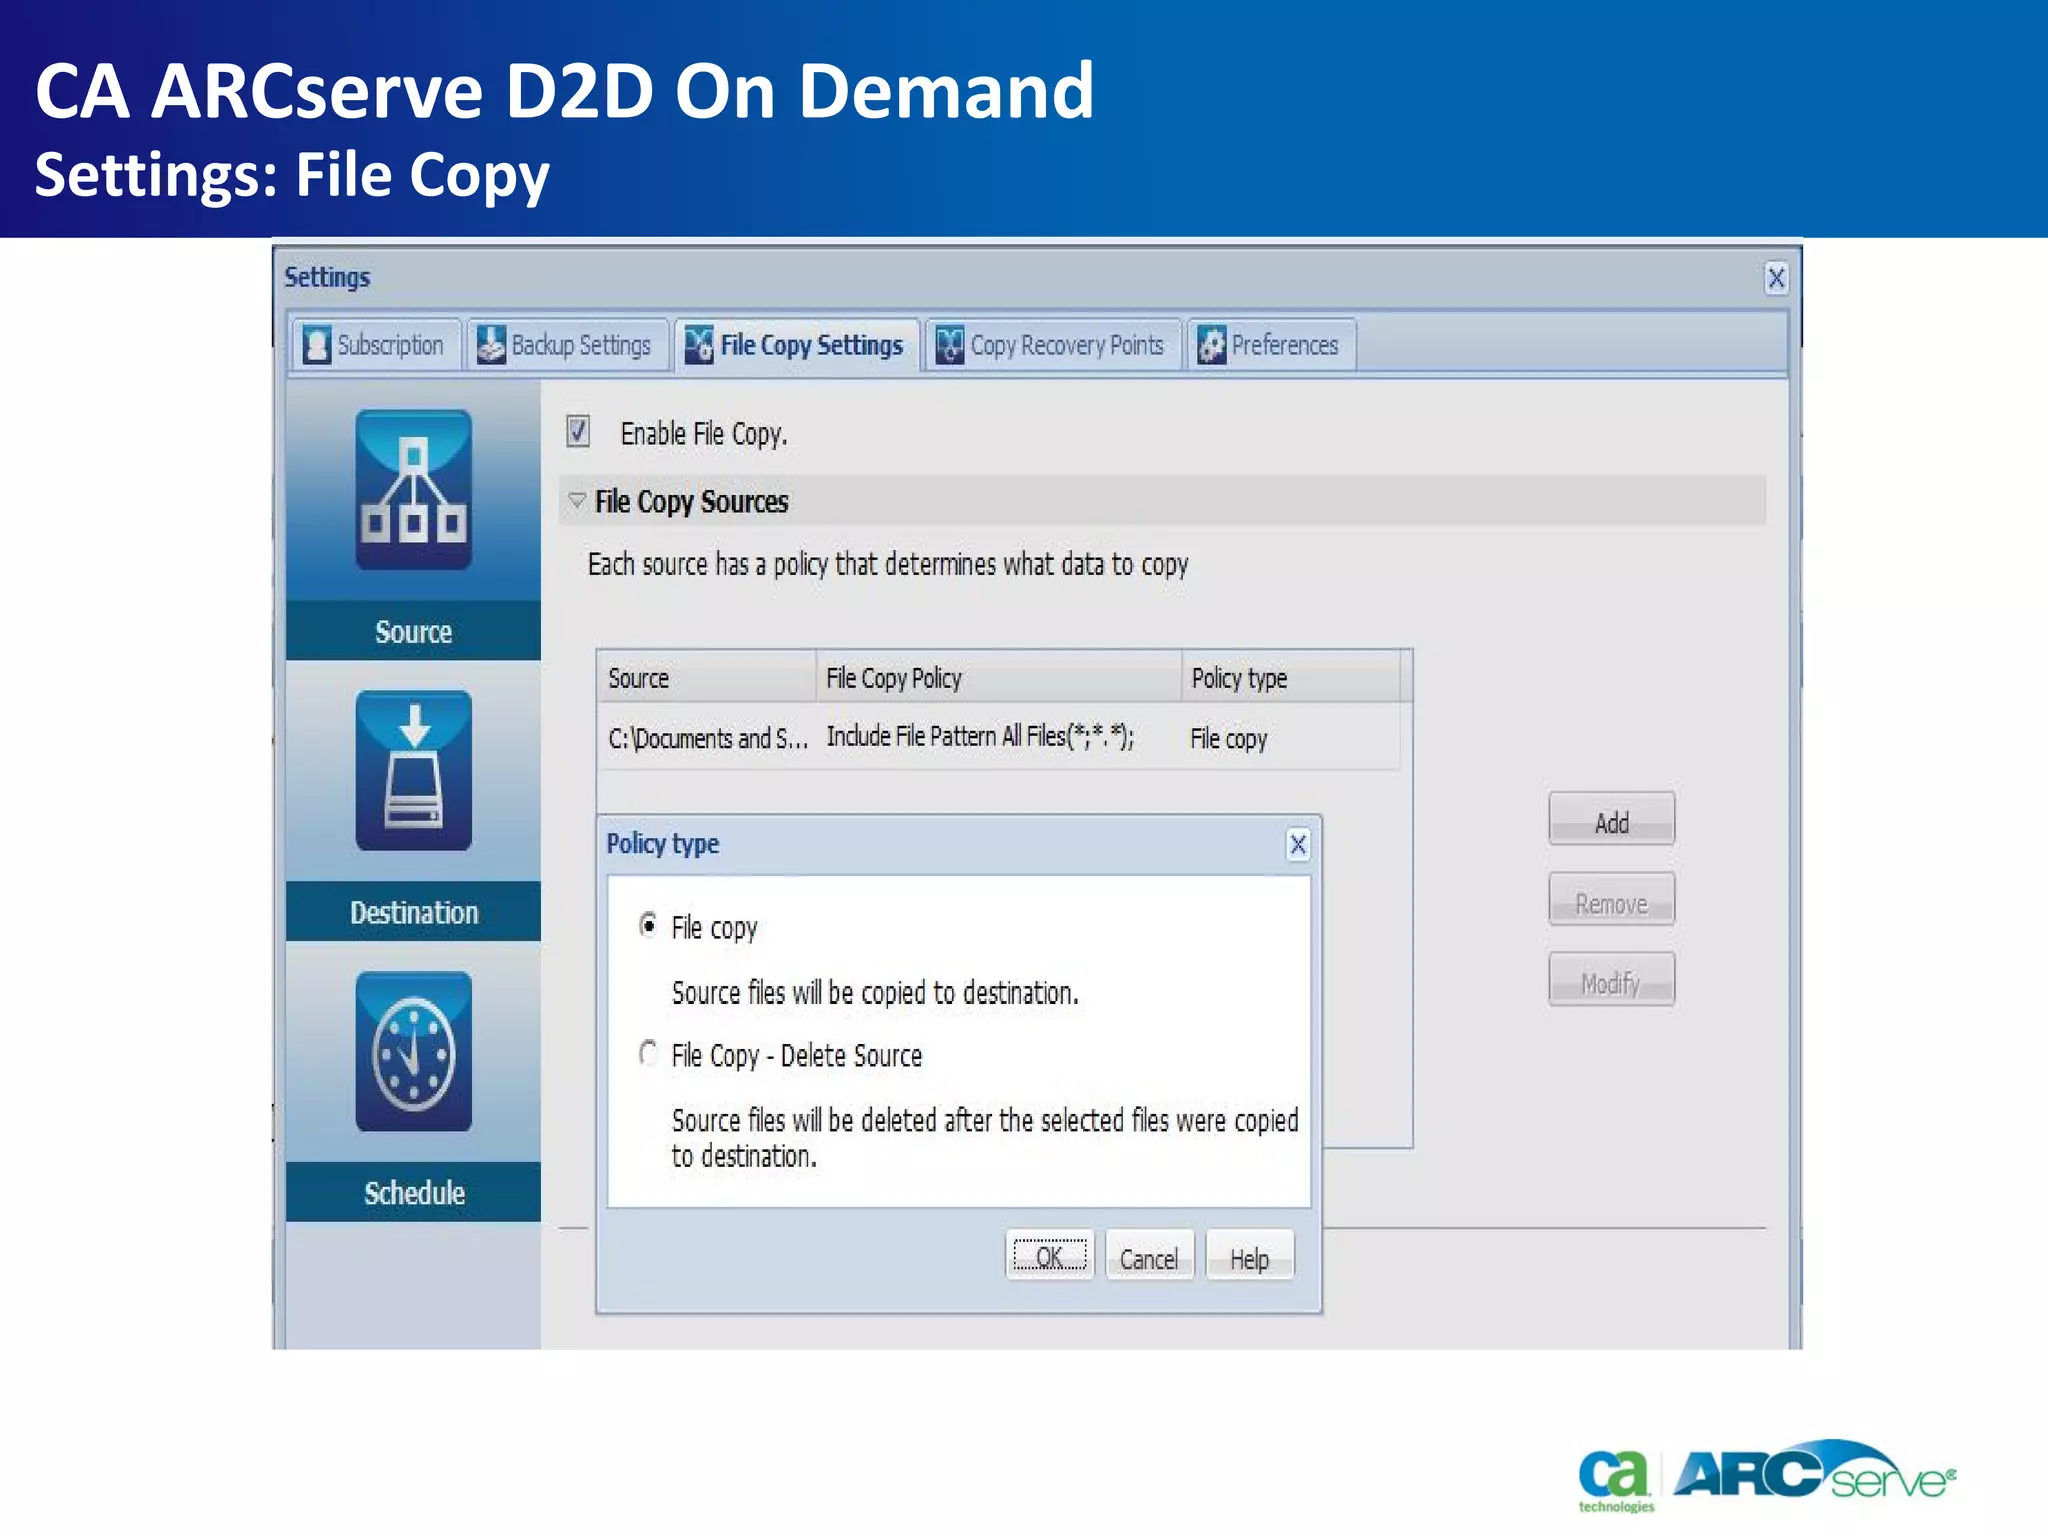Screen dimensions: 2048x1536
Task: Click the Add source button
Action: (1611, 821)
